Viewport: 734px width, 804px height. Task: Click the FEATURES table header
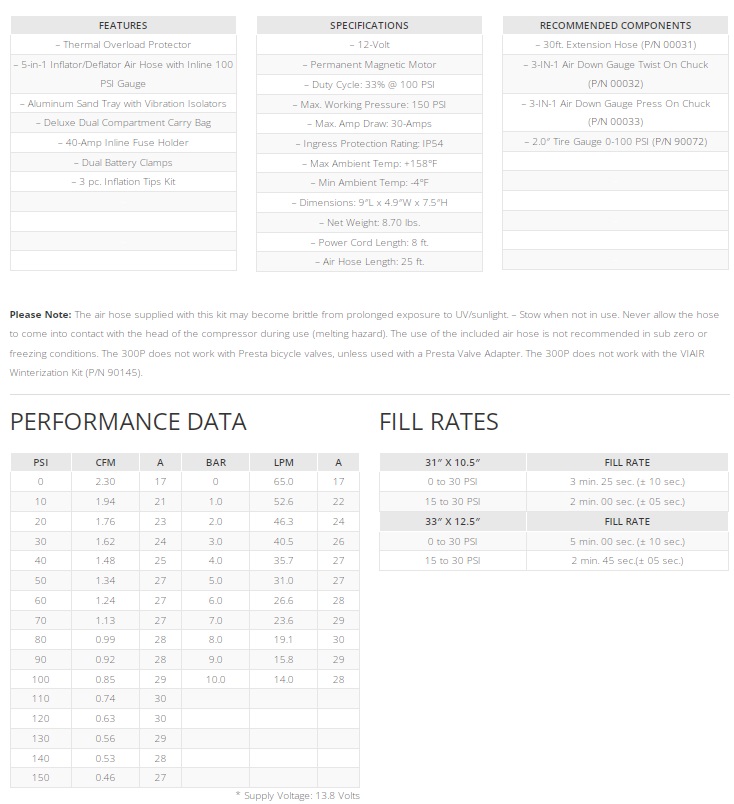tap(123, 25)
